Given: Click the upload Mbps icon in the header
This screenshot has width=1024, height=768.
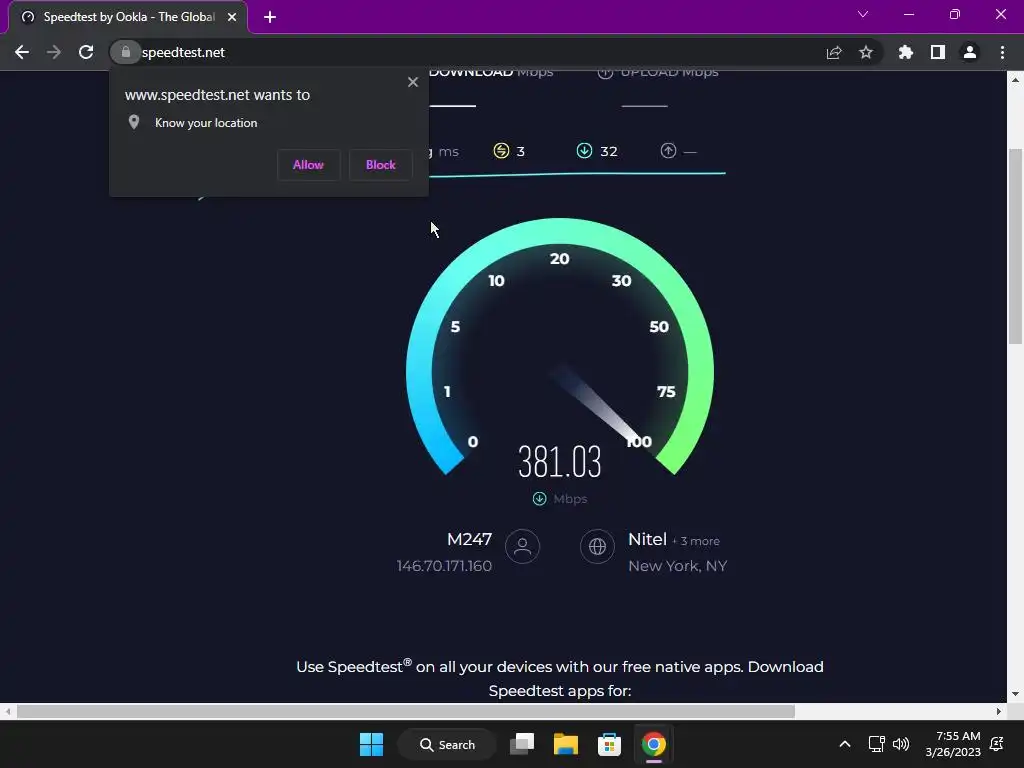Looking at the screenshot, I should tap(605, 72).
